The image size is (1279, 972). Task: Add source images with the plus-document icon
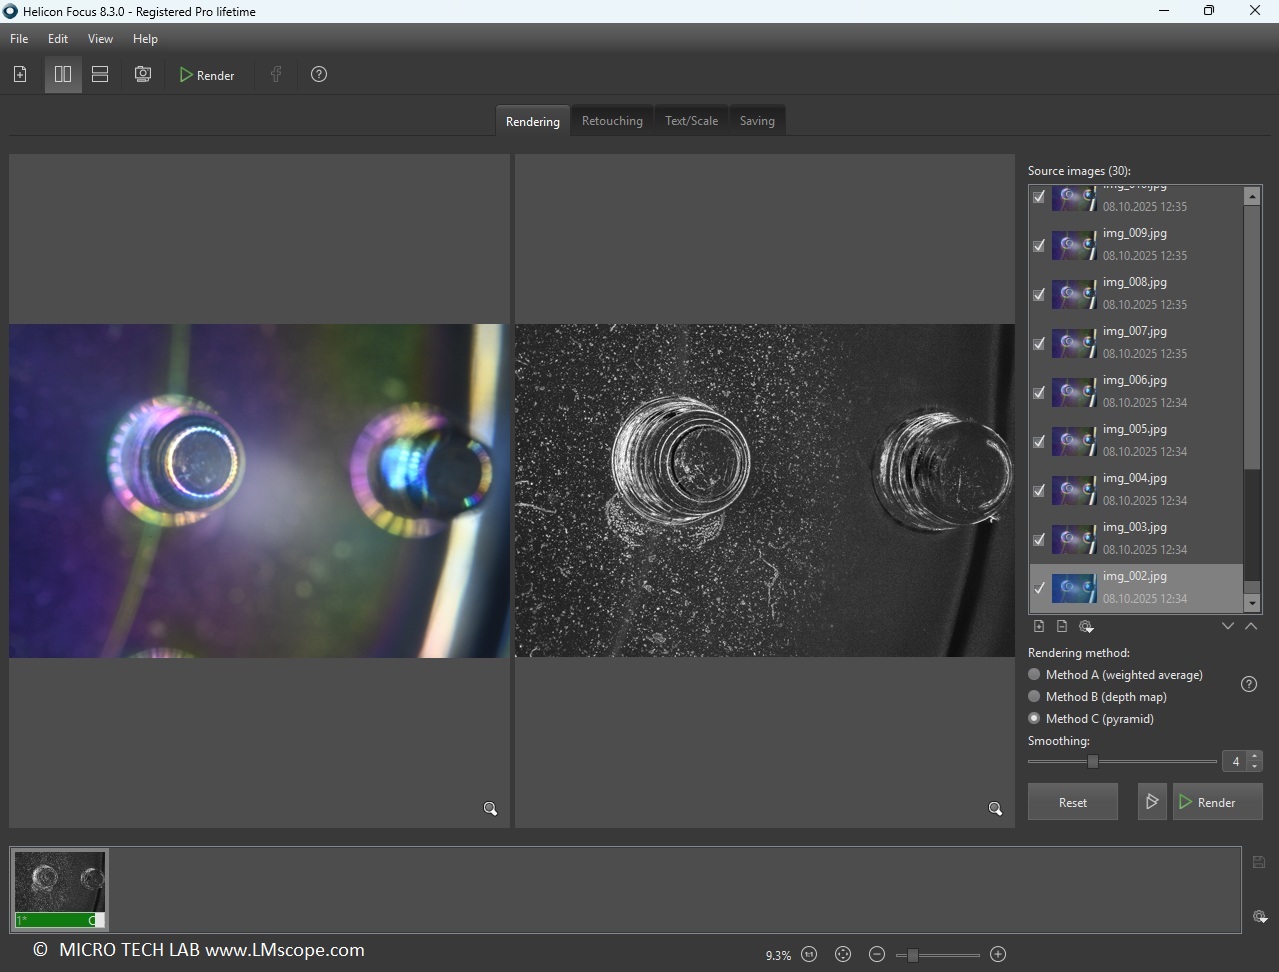click(1038, 626)
